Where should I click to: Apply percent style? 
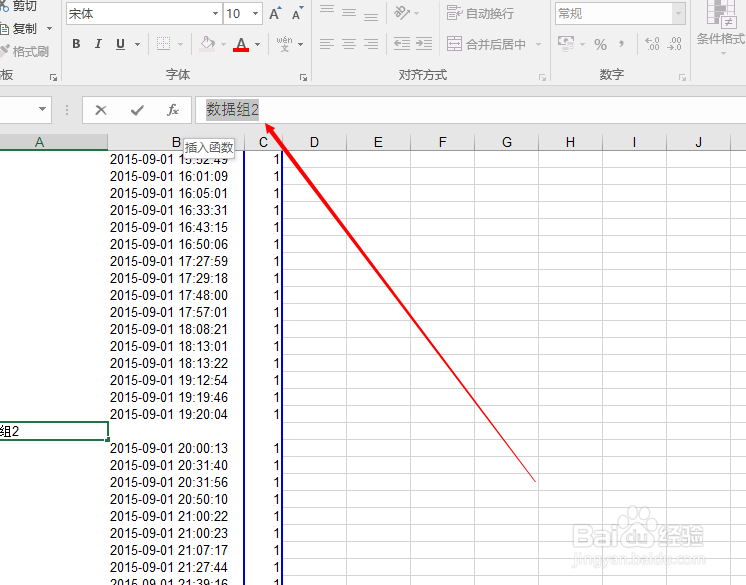600,45
